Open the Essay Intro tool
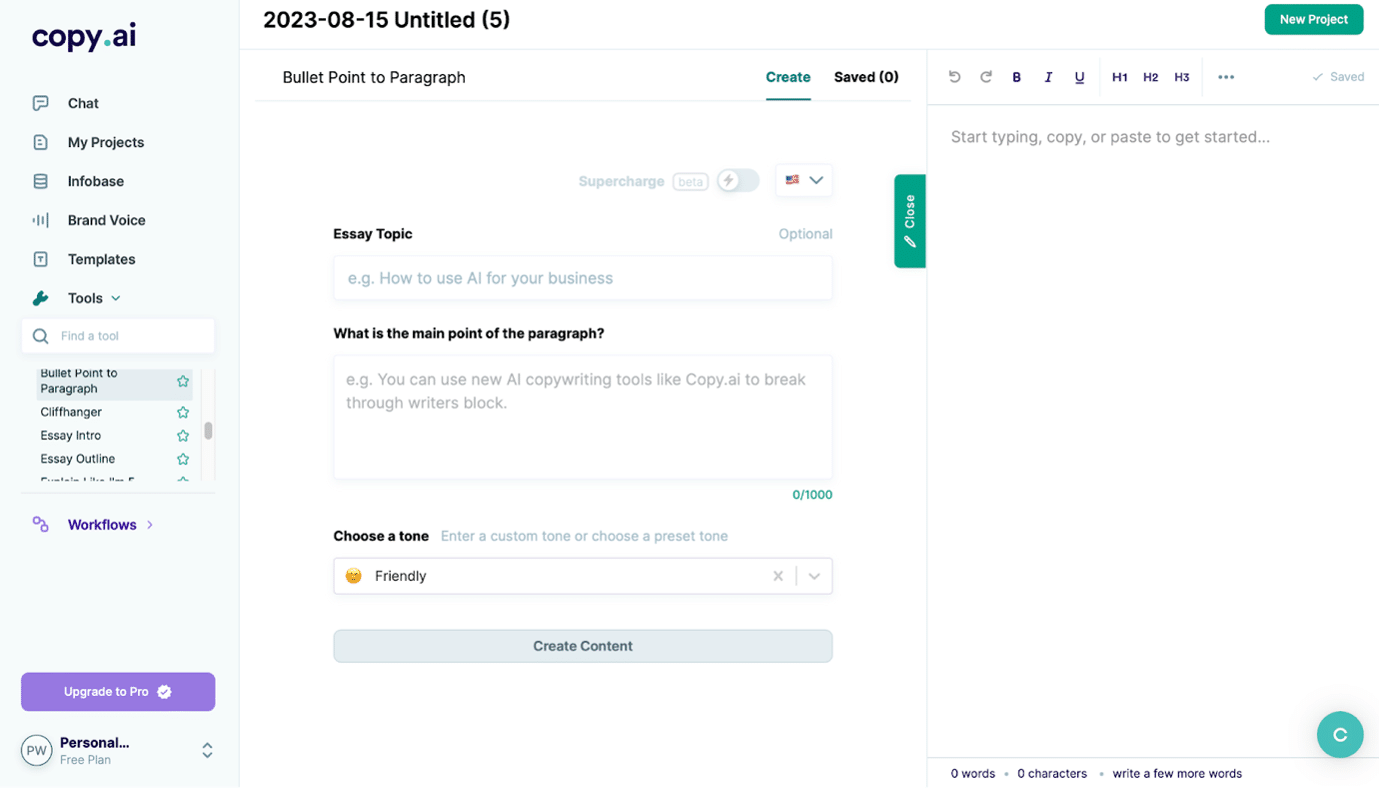Screen dimensions: 1384x791 coord(70,436)
